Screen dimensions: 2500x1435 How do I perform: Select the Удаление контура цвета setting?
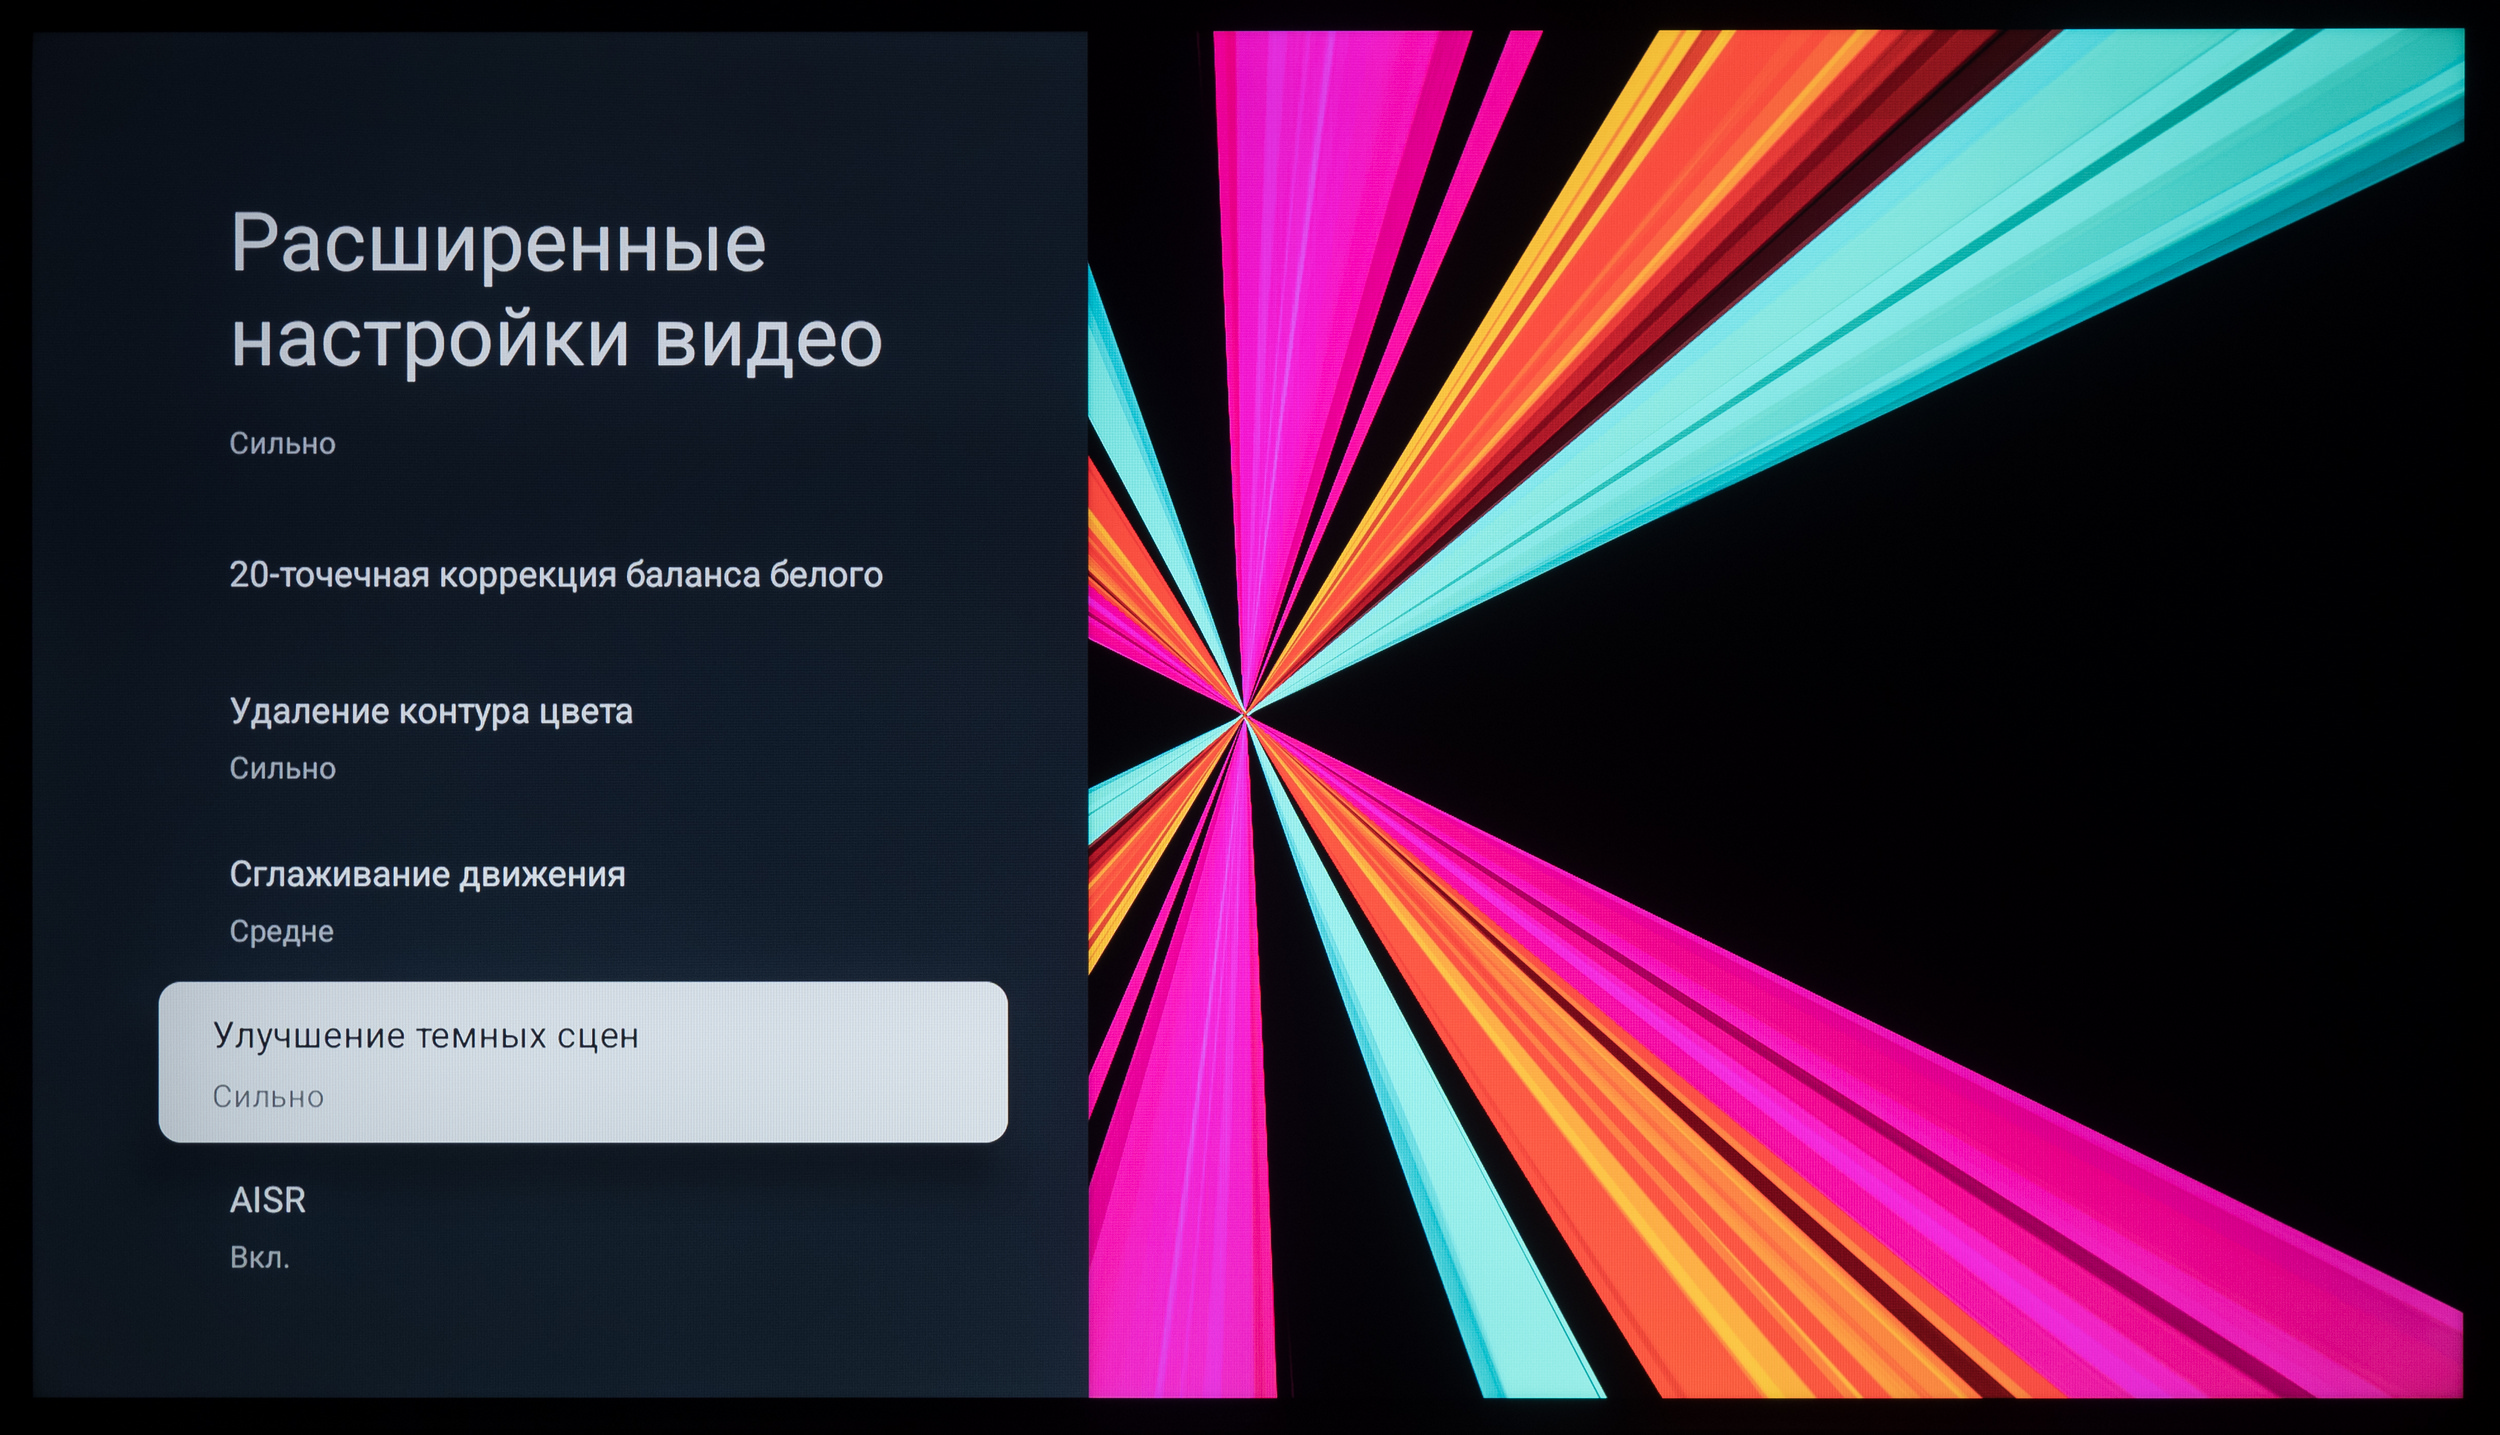point(431,712)
